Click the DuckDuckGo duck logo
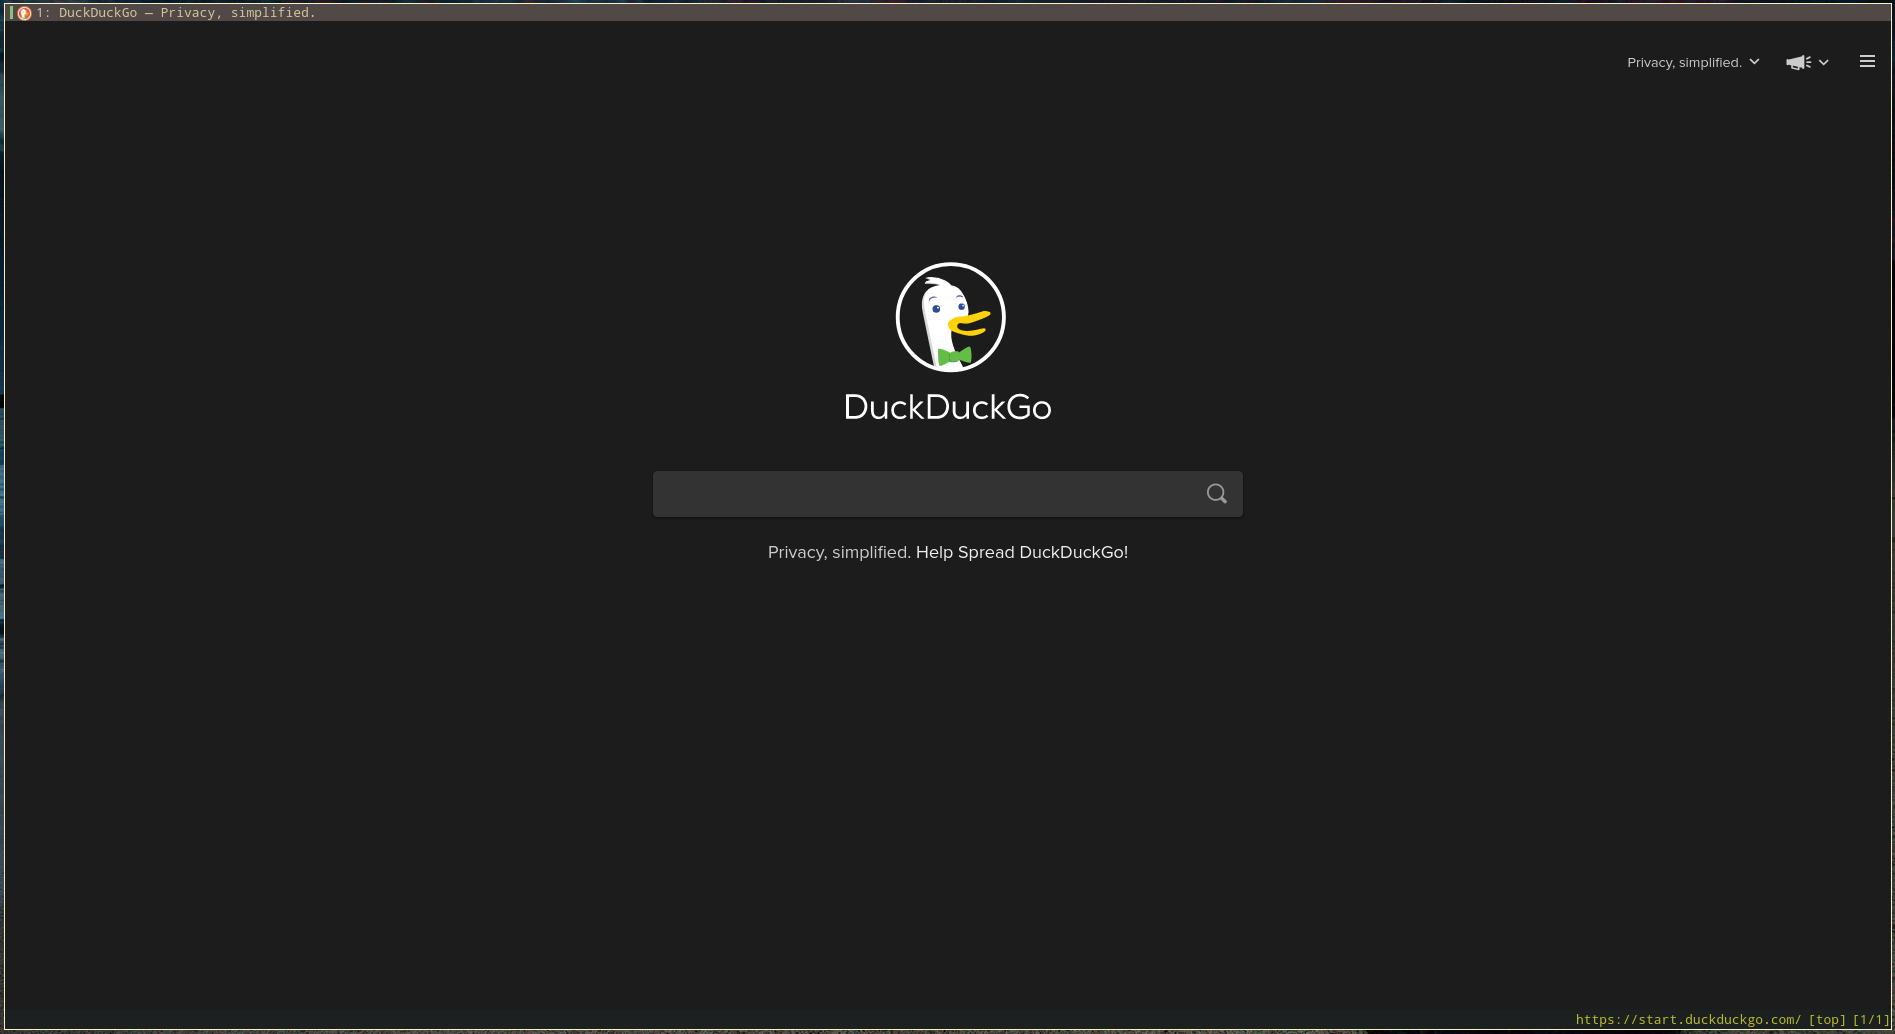1895x1034 pixels. pos(950,317)
